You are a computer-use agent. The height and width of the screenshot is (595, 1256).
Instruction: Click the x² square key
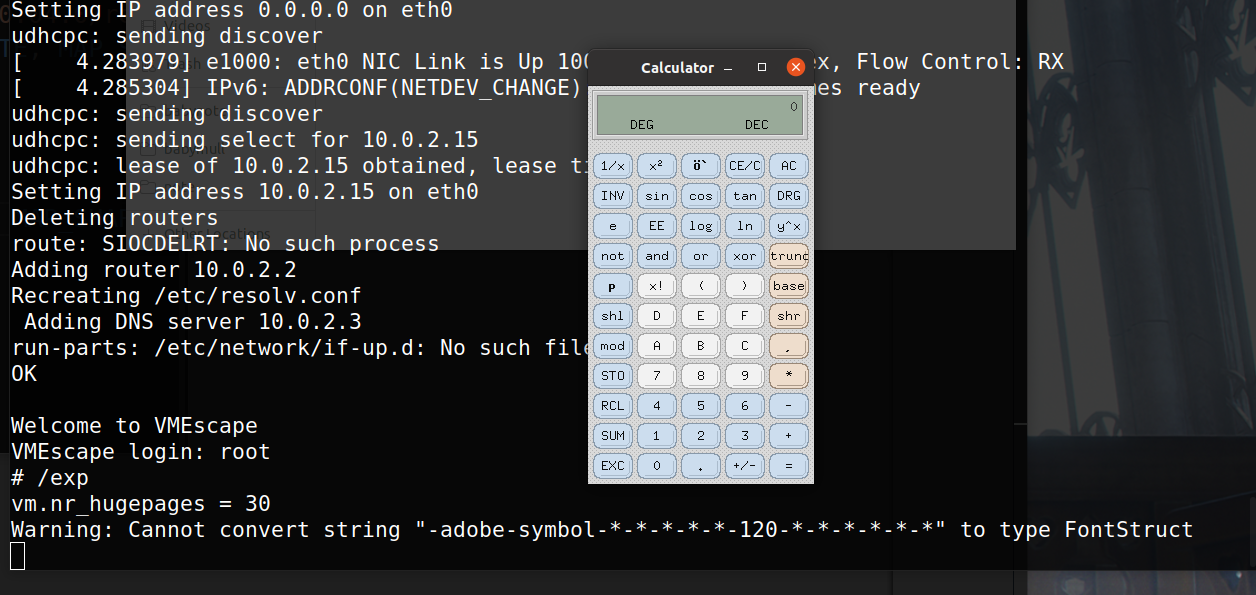pyautogui.click(x=657, y=166)
